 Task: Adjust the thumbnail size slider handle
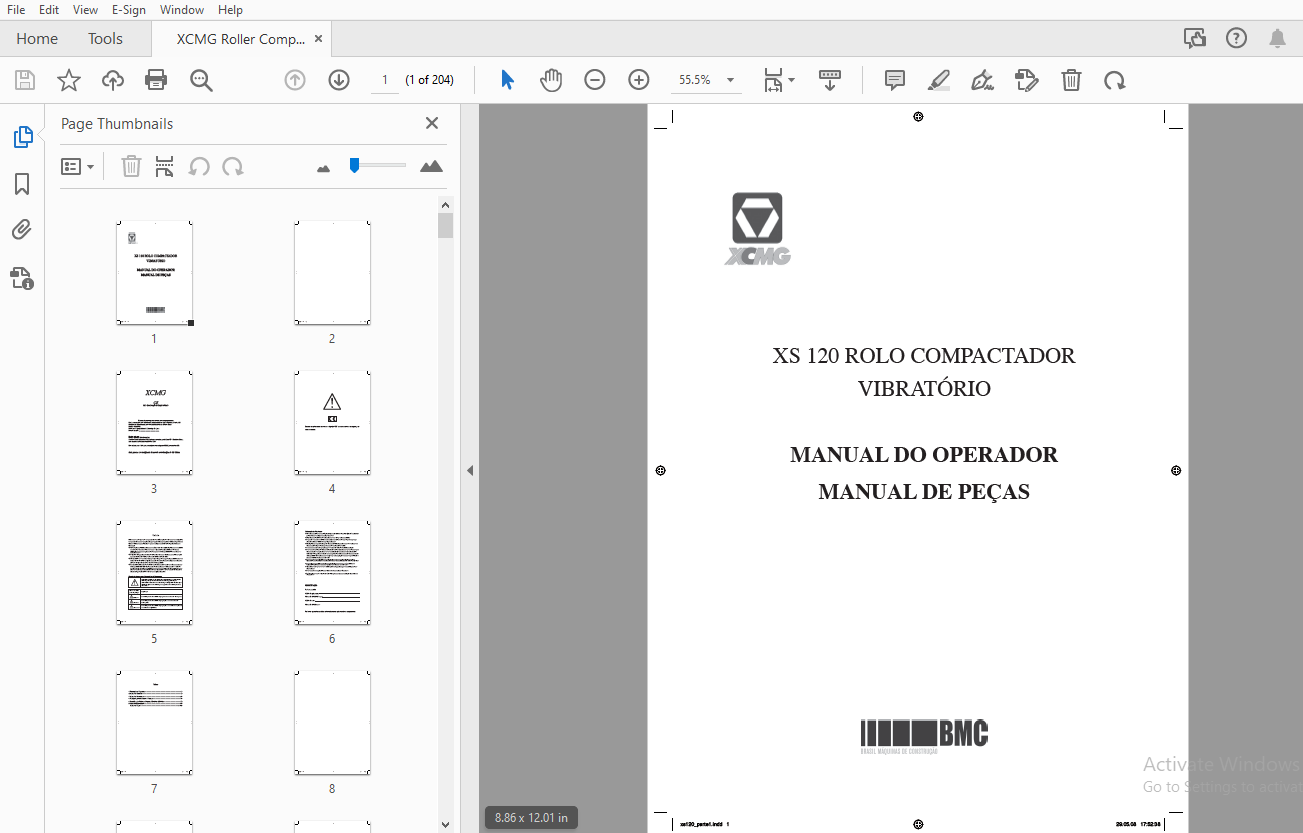coord(354,165)
